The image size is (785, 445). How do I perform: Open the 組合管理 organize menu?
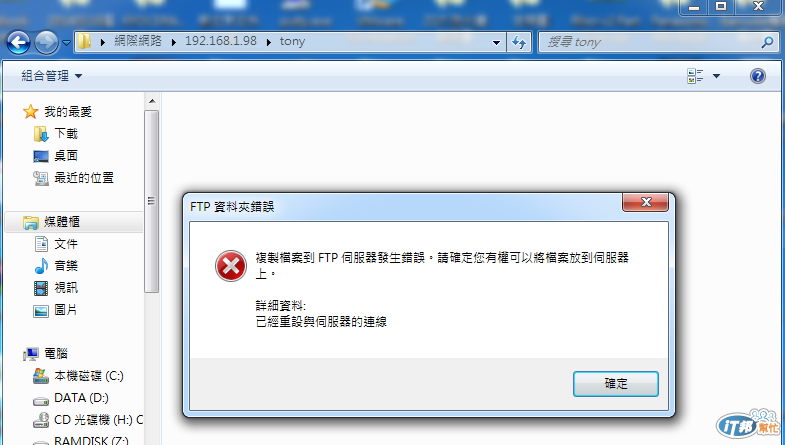point(52,76)
